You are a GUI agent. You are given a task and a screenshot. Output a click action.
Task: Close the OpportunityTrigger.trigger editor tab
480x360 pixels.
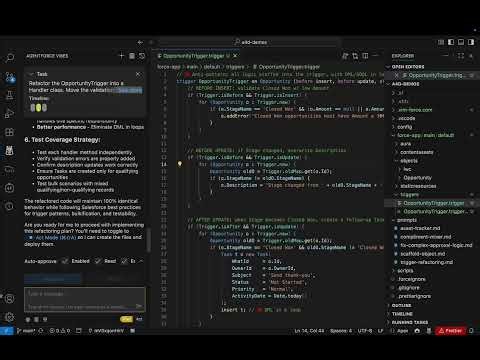(x=235, y=56)
